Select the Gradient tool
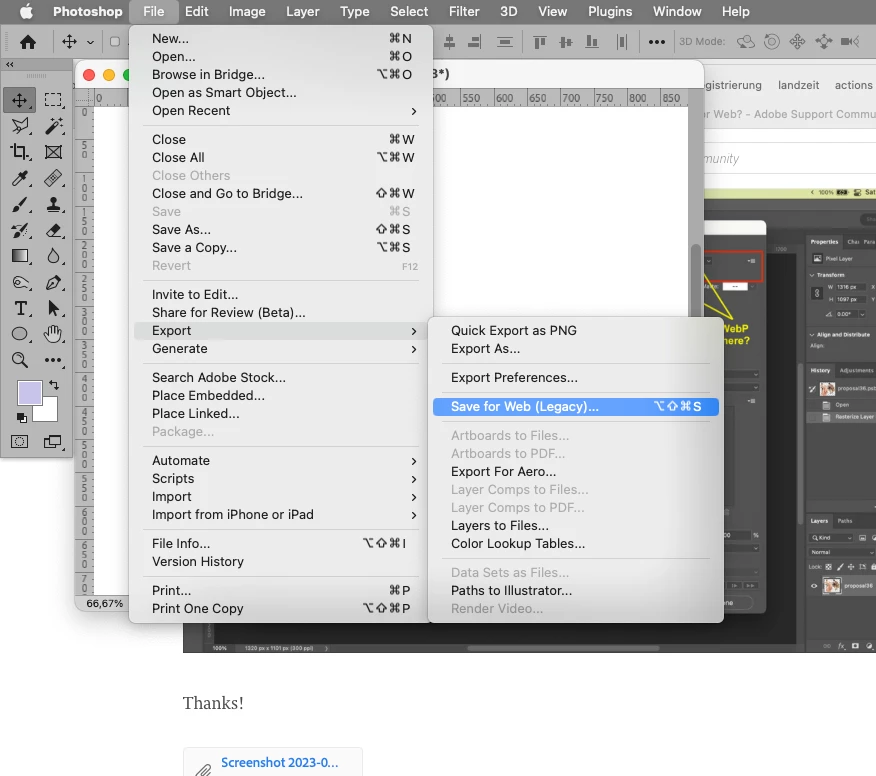Viewport: 876px width, 776px height. click(20, 256)
